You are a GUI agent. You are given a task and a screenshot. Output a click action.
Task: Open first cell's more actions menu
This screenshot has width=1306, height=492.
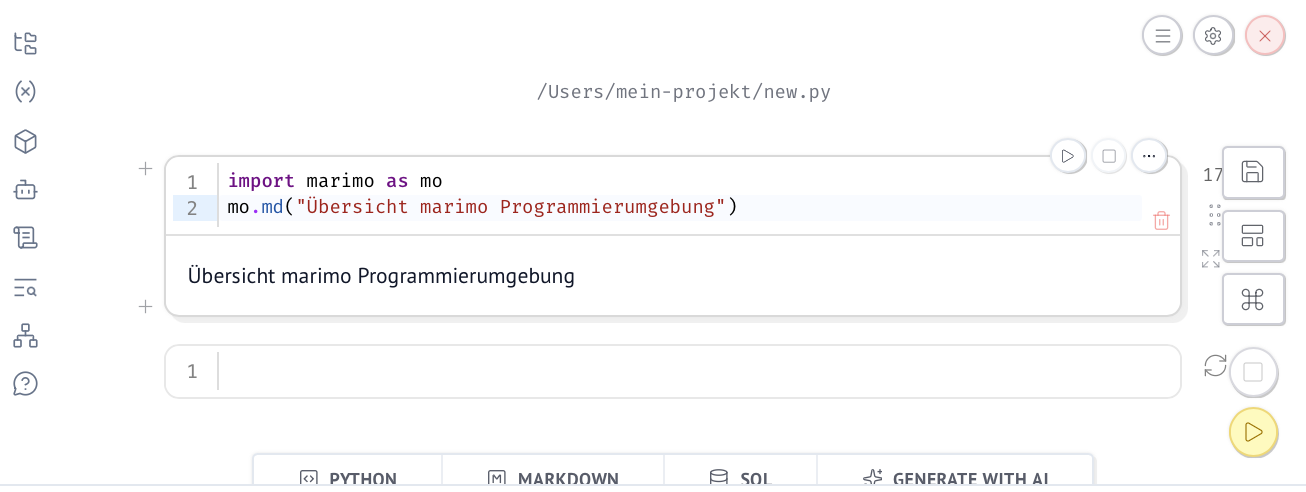1149,156
